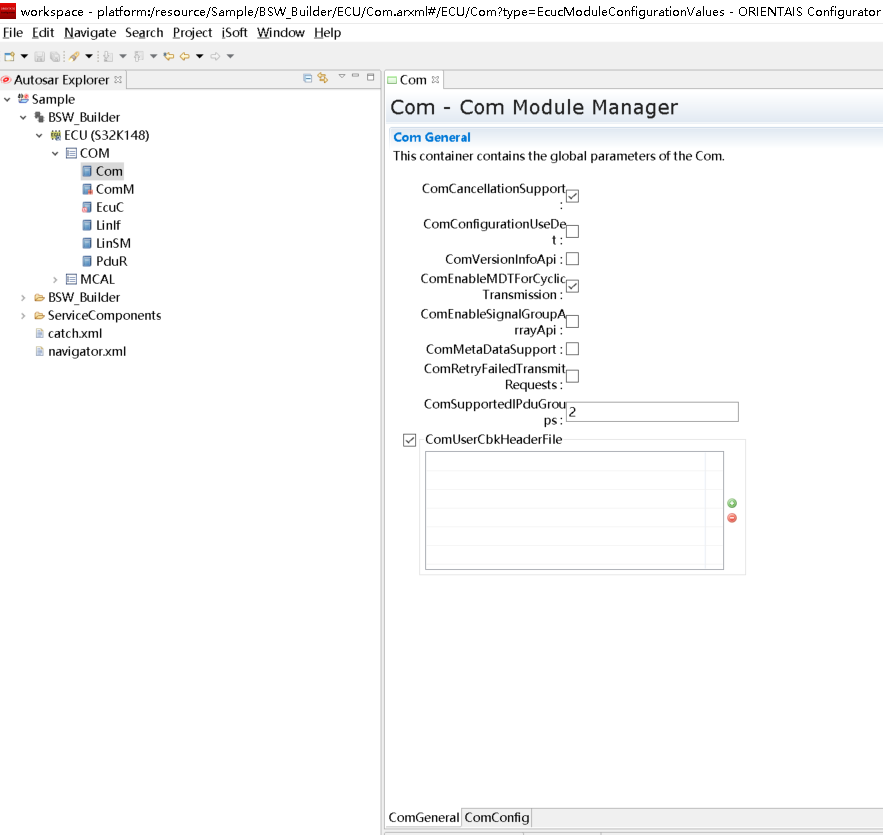Image resolution: width=883 pixels, height=835 pixels.
Task: Click the New wizard toolbar icon
Action: (x=10, y=56)
